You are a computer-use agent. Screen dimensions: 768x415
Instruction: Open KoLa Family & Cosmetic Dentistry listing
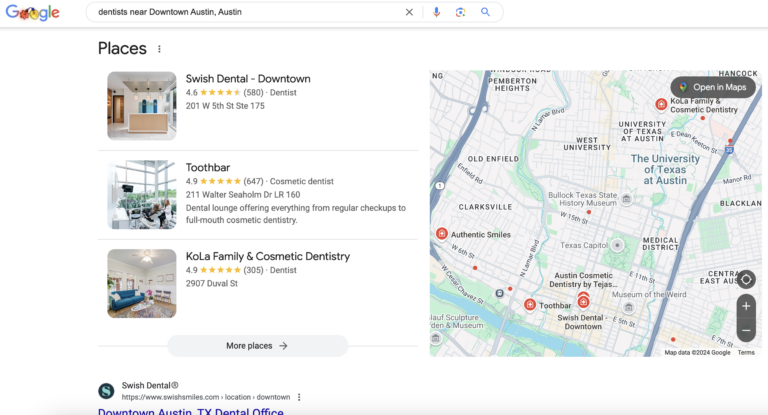[267, 256]
